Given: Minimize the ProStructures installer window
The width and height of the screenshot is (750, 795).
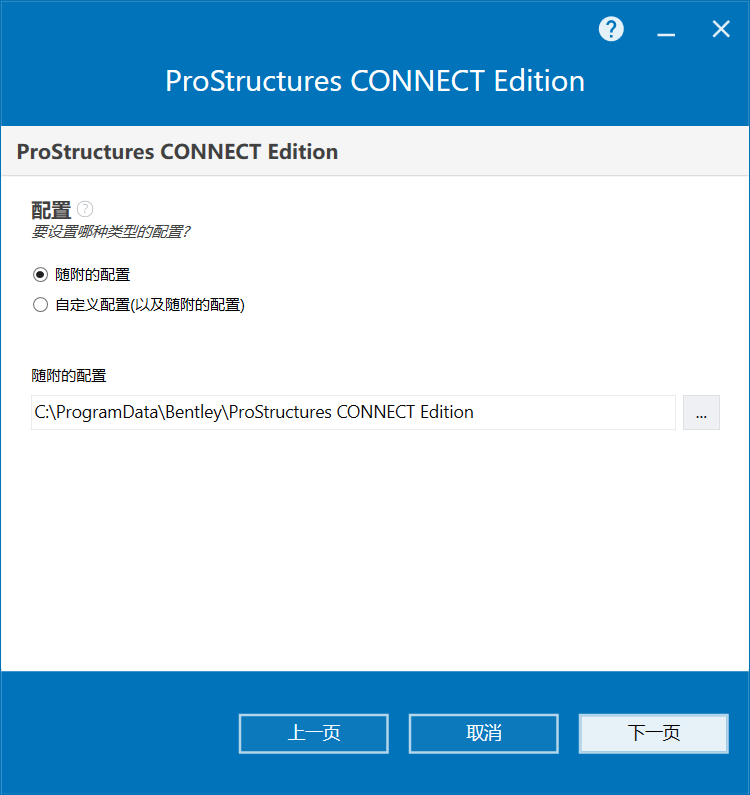Looking at the screenshot, I should coord(666,29).
